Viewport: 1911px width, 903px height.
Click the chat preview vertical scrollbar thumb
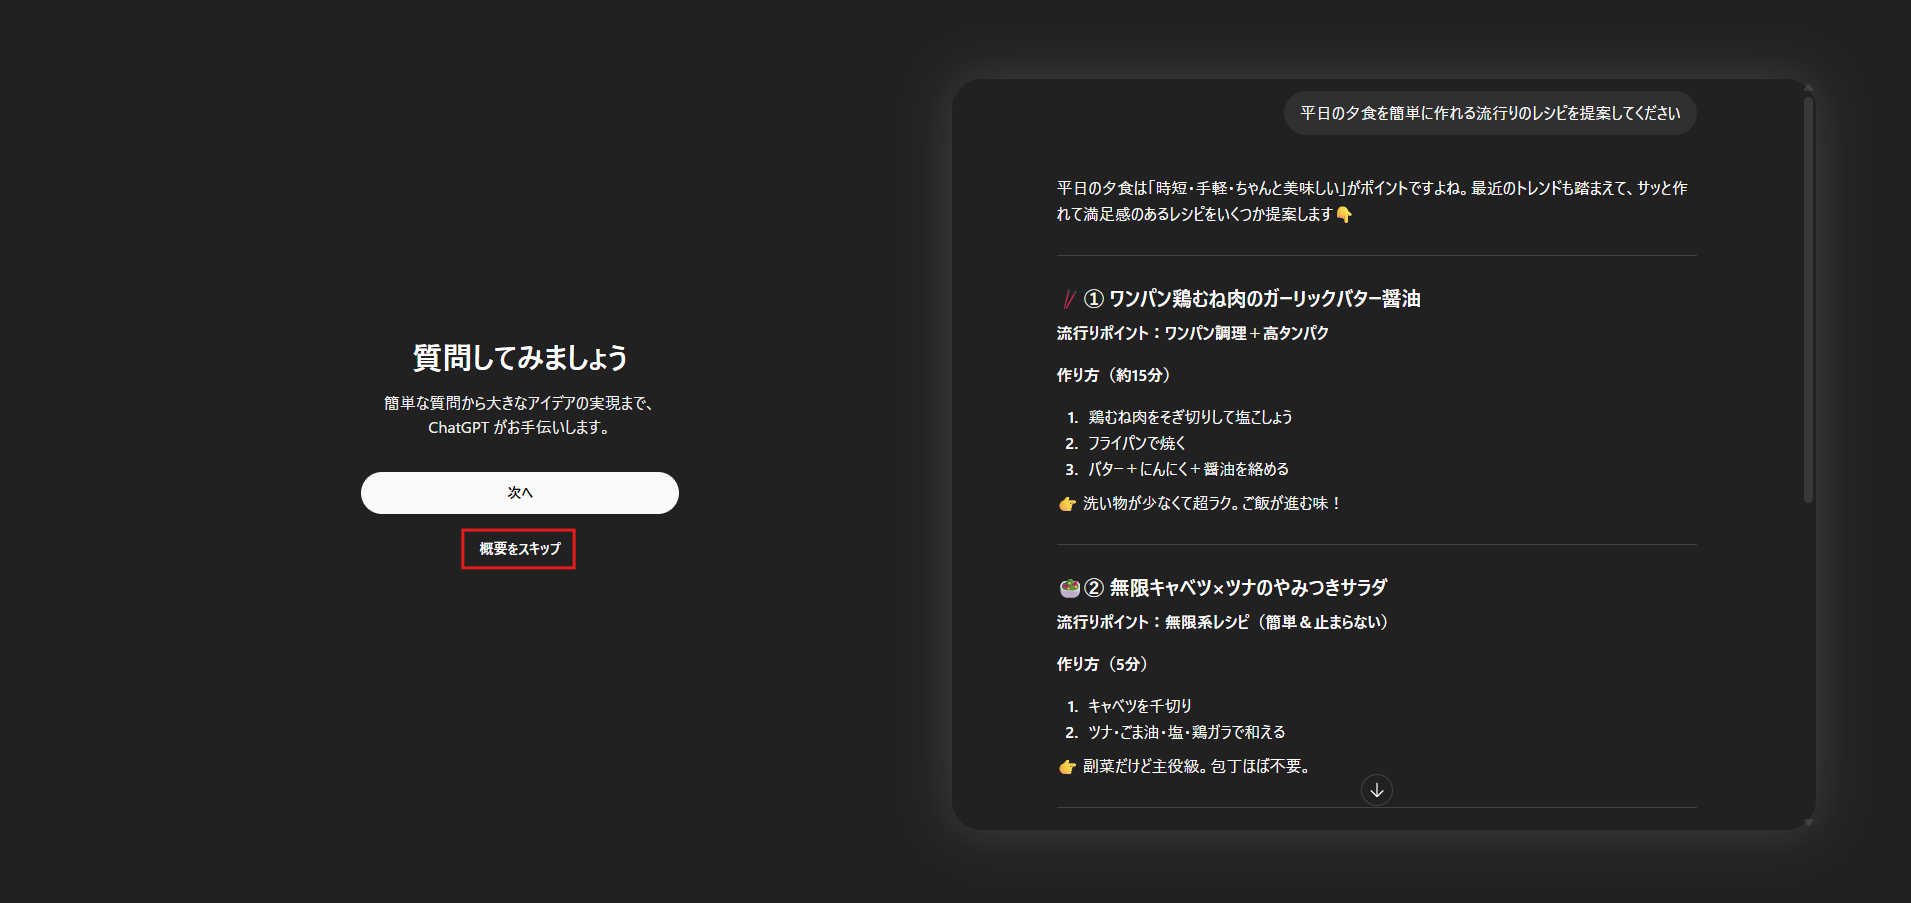pos(1807,300)
